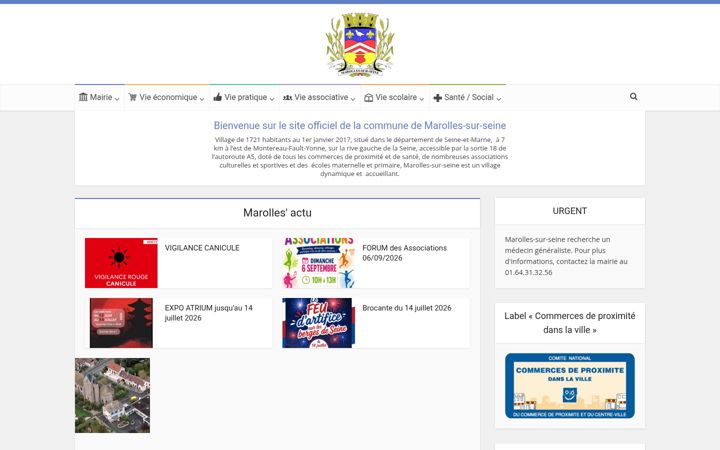Click the Associations forum poster thumbnail
720x450 pixels.
click(319, 263)
